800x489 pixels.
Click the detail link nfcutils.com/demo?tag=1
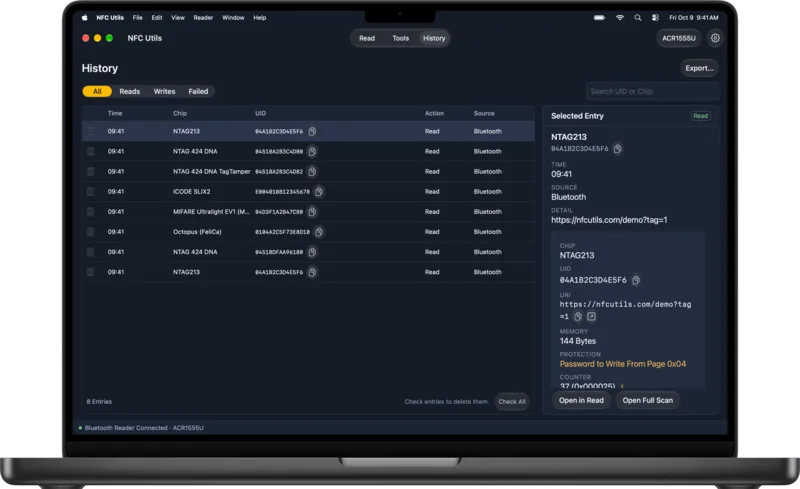pos(609,220)
